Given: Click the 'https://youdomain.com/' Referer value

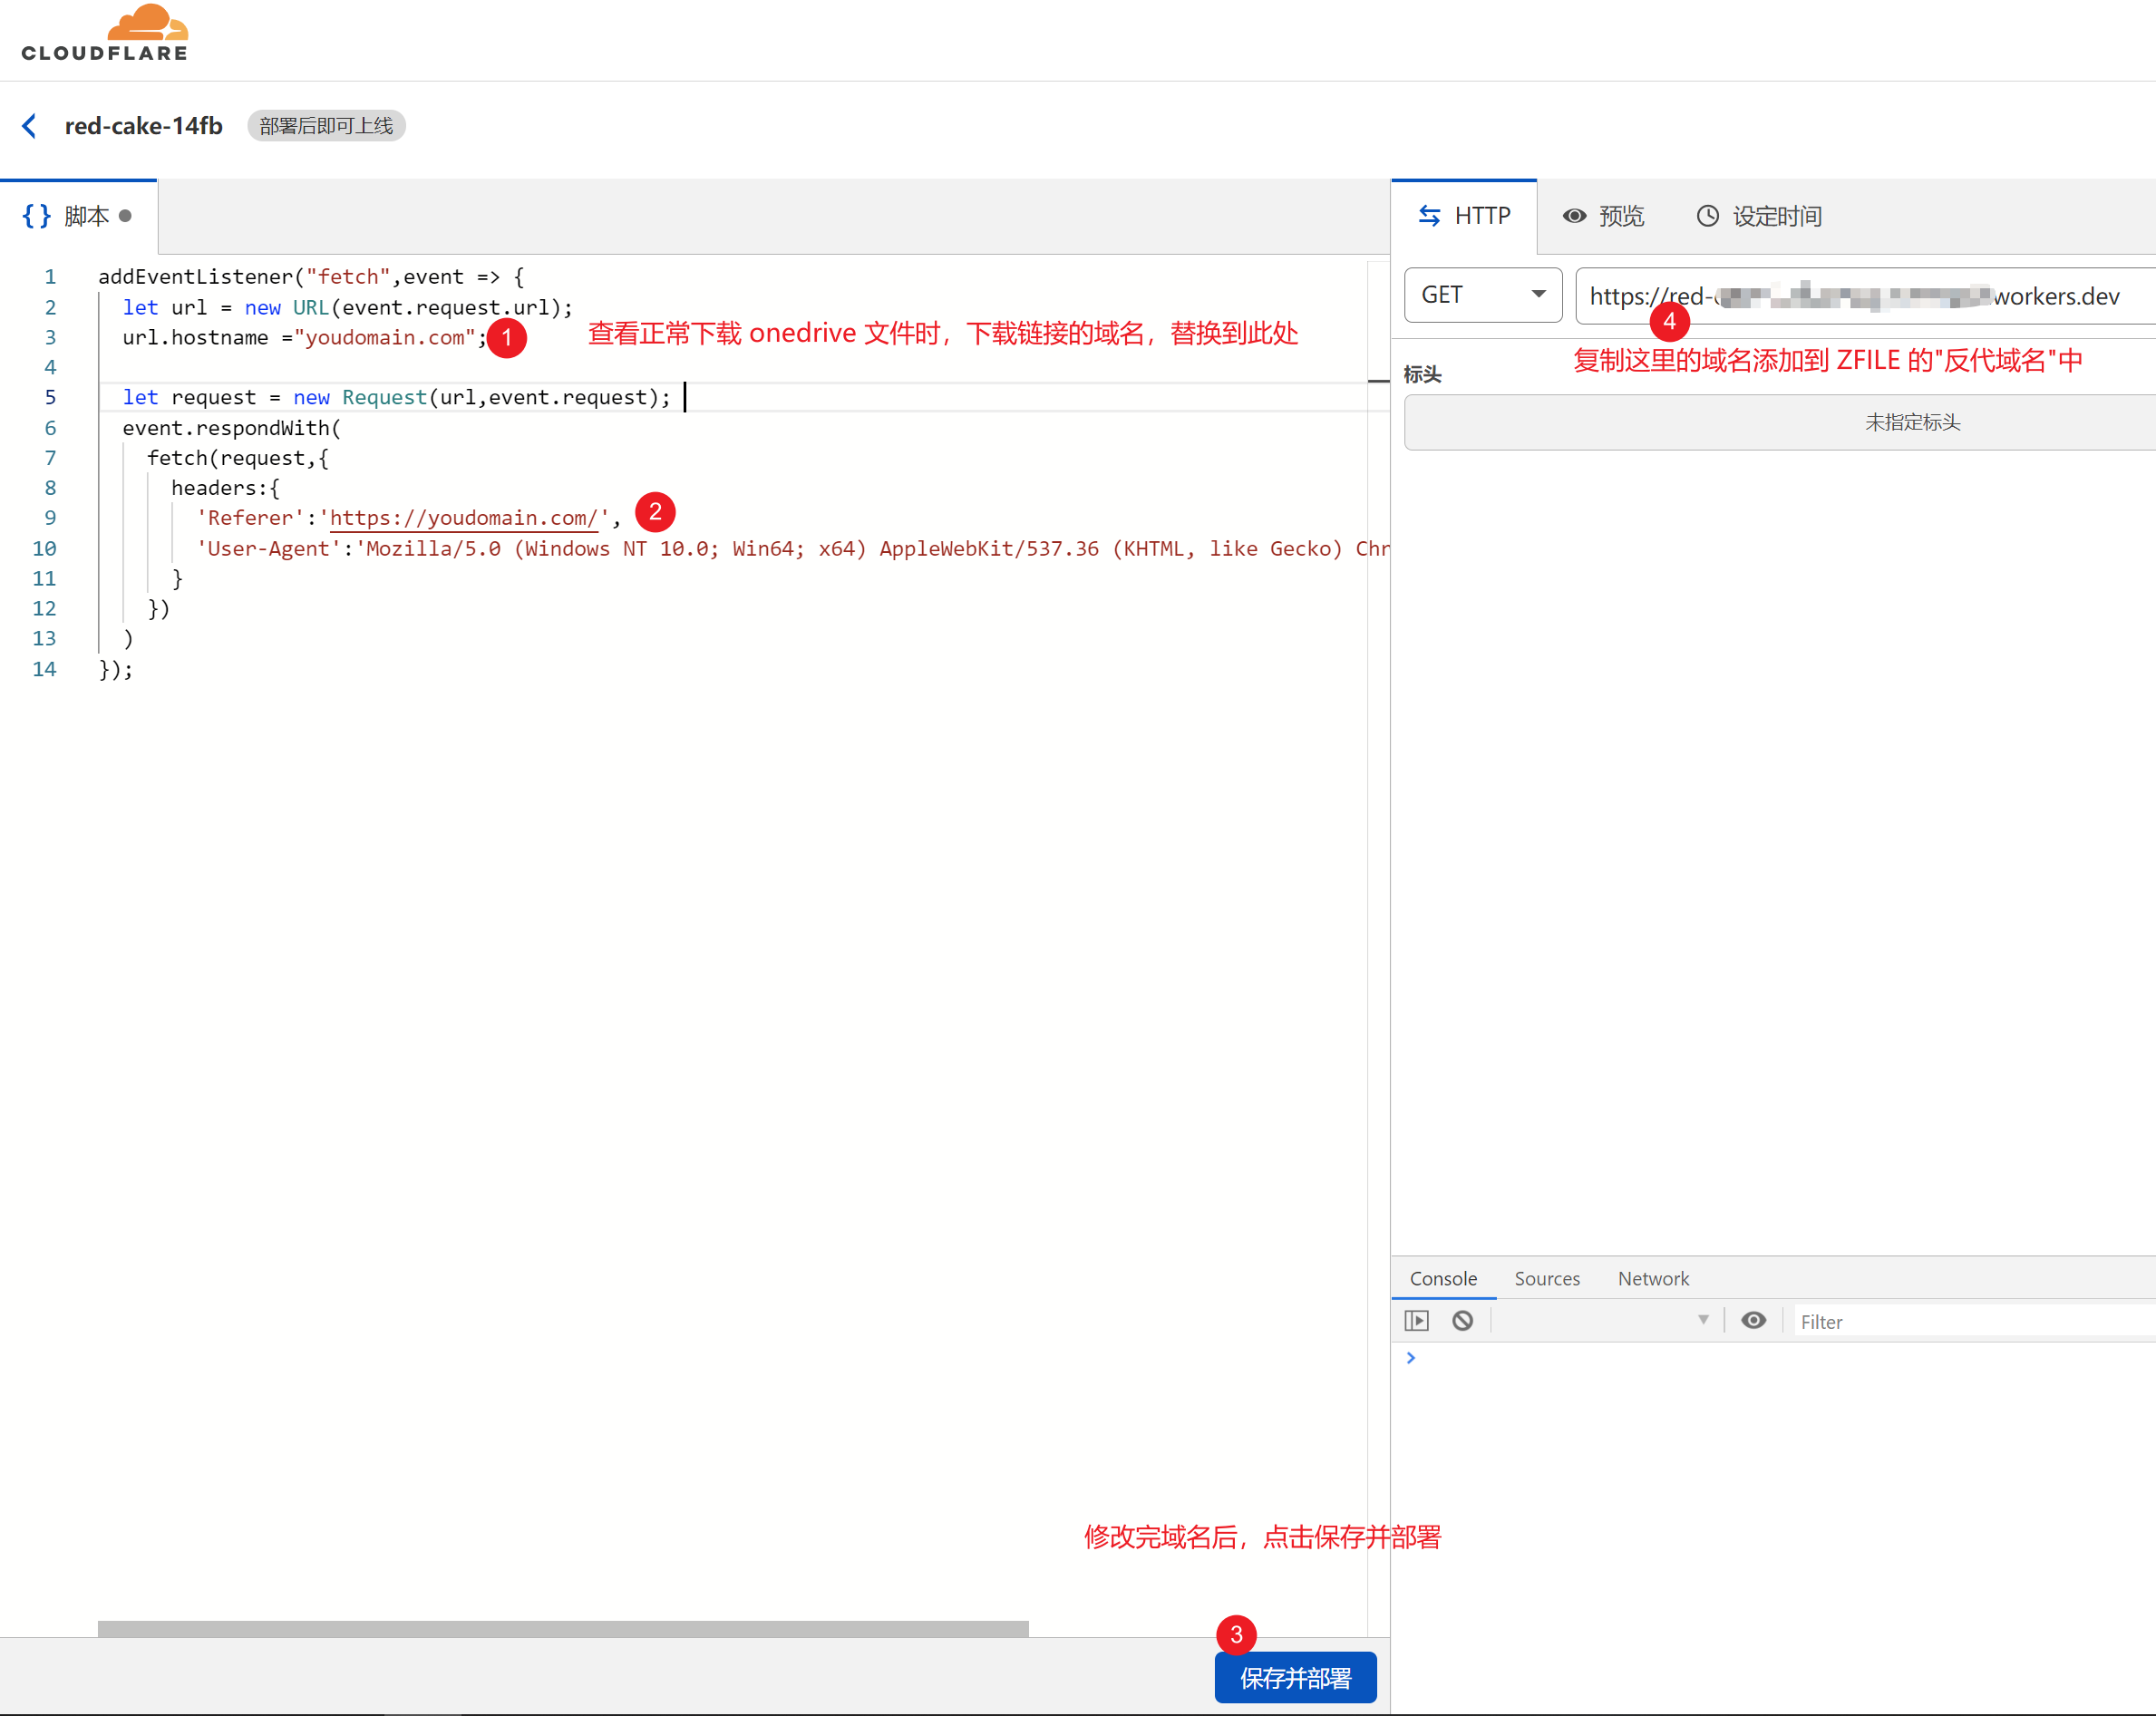Looking at the screenshot, I should coord(464,518).
